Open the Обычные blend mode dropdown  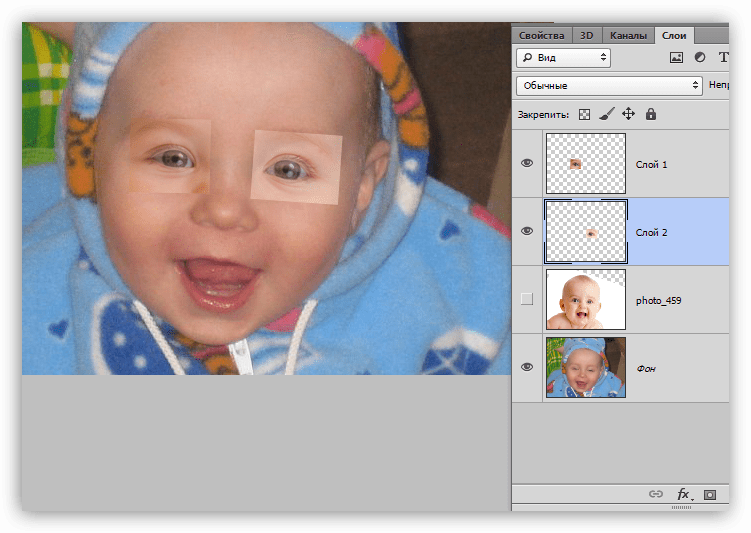pyautogui.click(x=609, y=85)
